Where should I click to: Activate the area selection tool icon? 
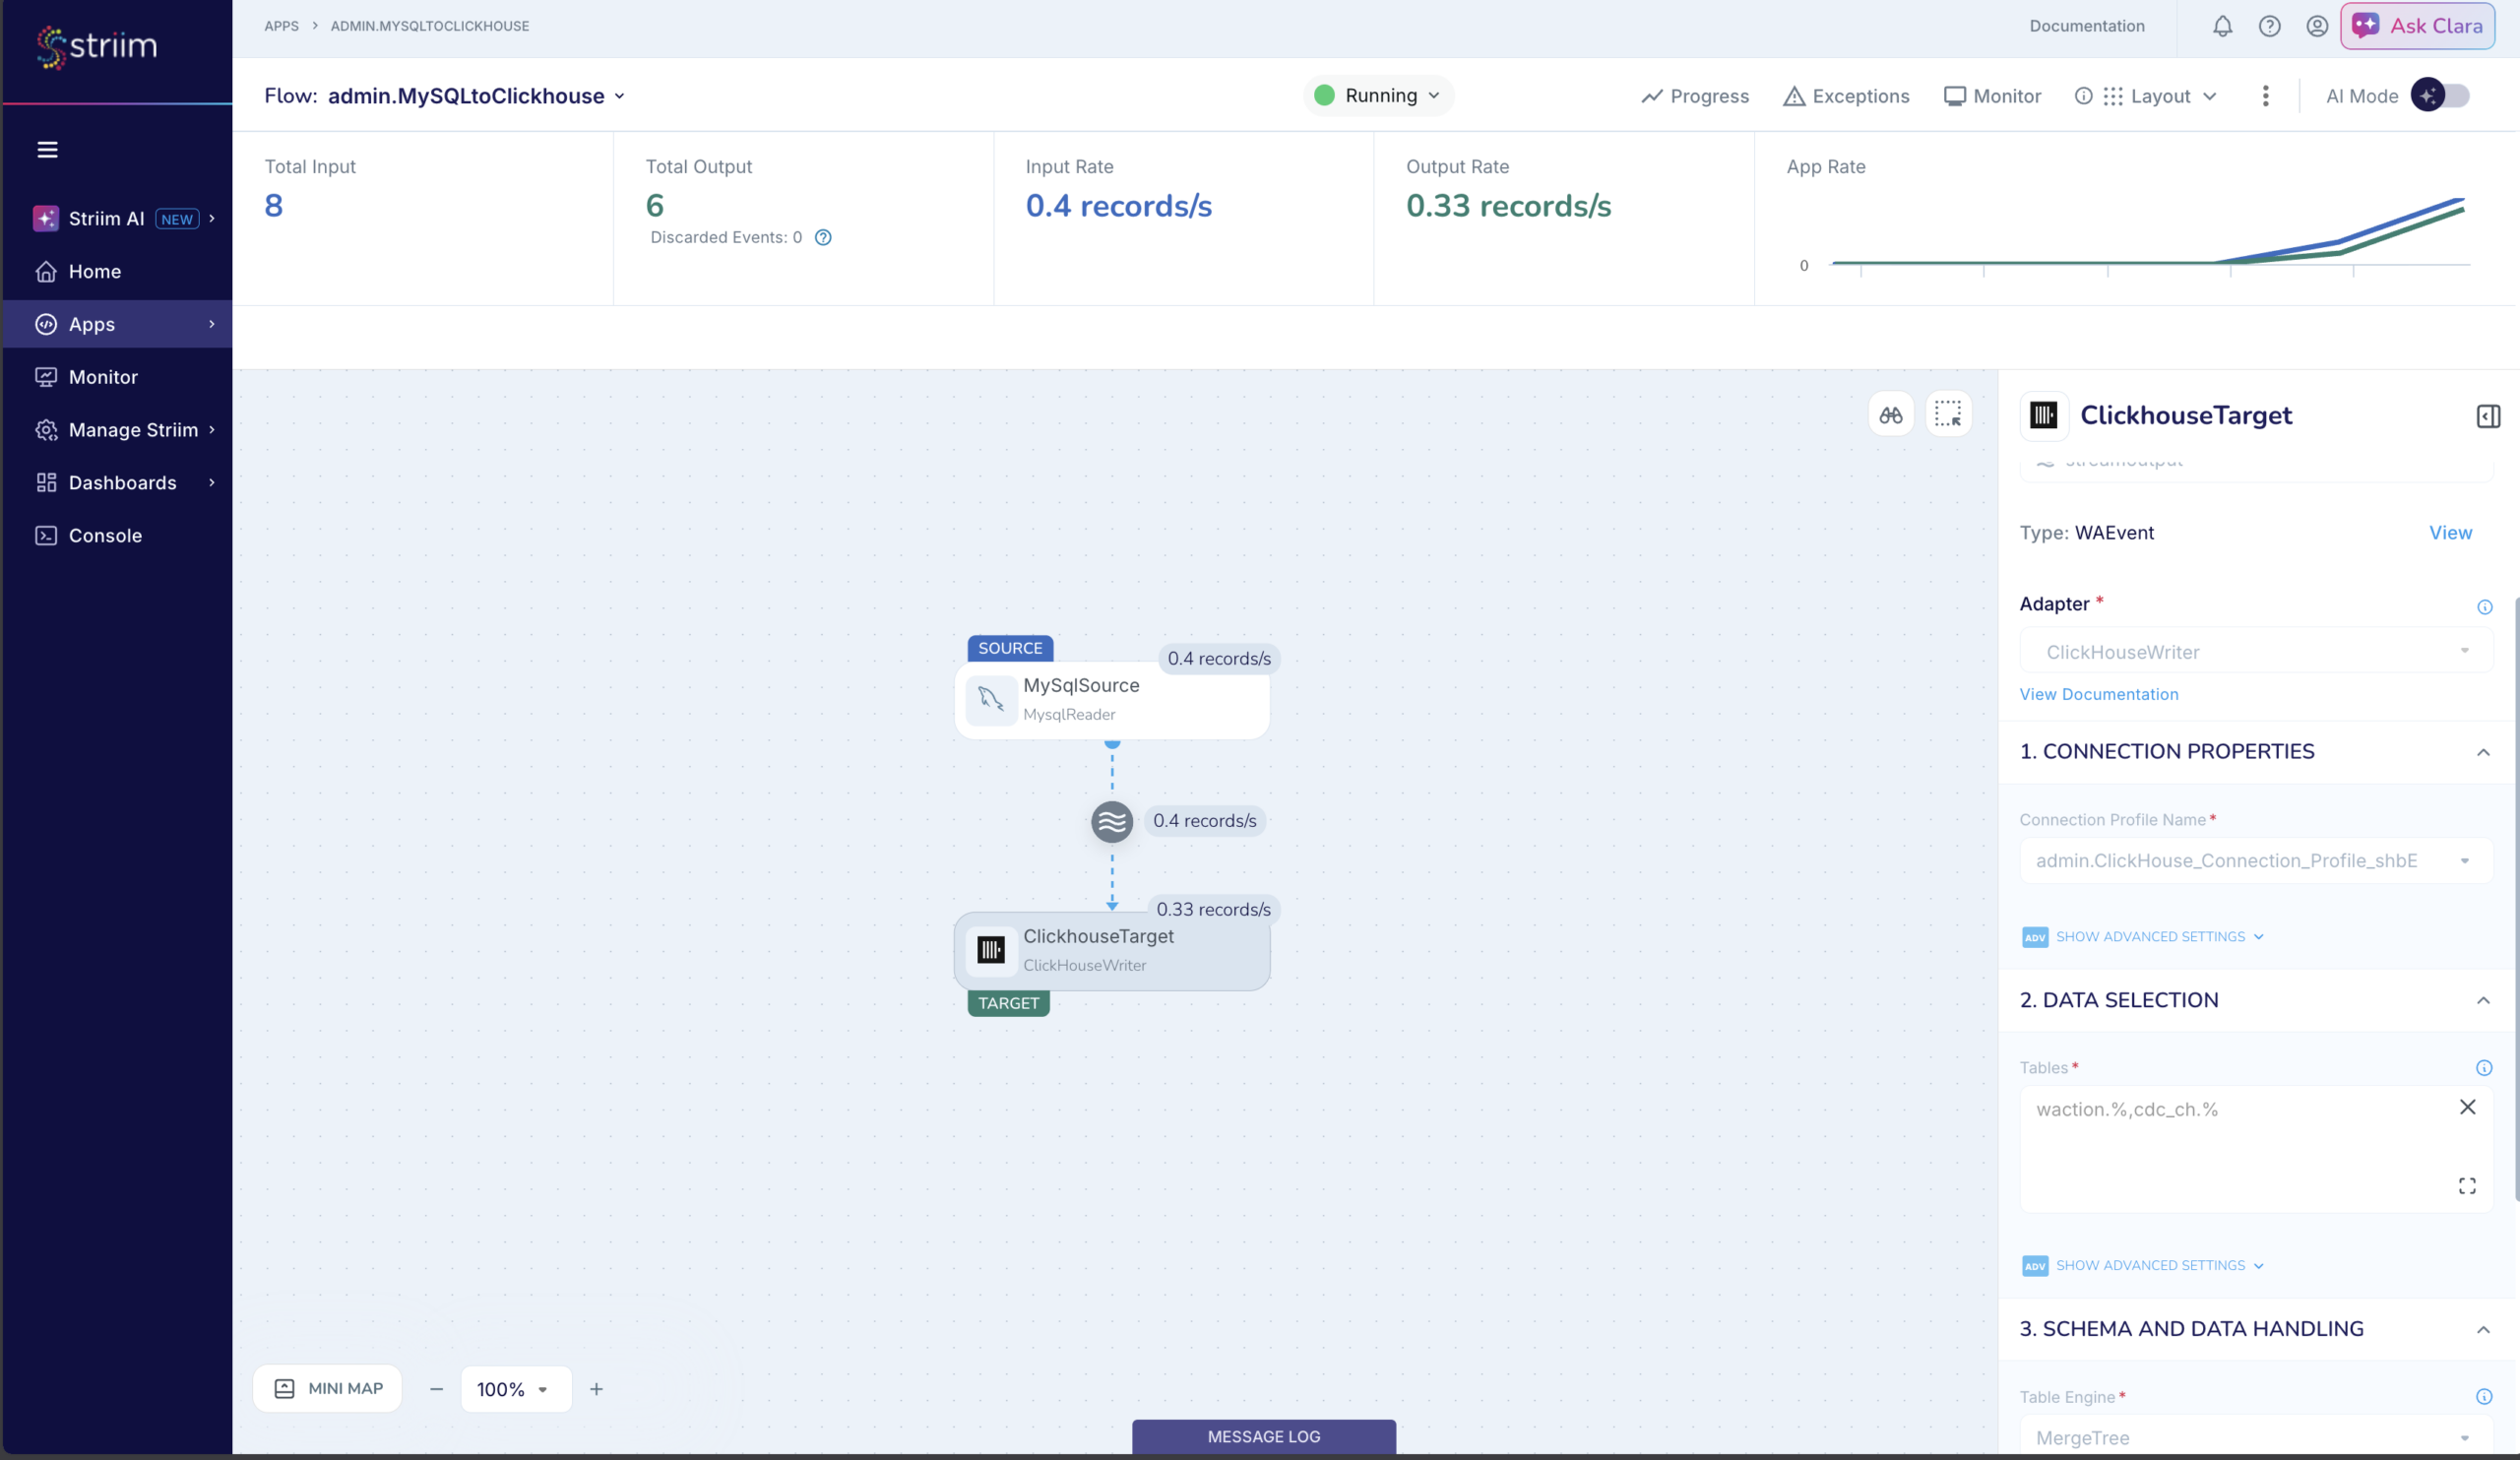click(1948, 414)
